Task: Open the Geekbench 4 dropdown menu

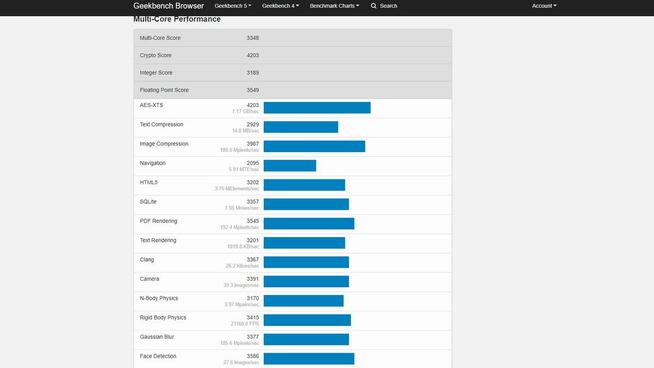Action: pyautogui.click(x=280, y=6)
